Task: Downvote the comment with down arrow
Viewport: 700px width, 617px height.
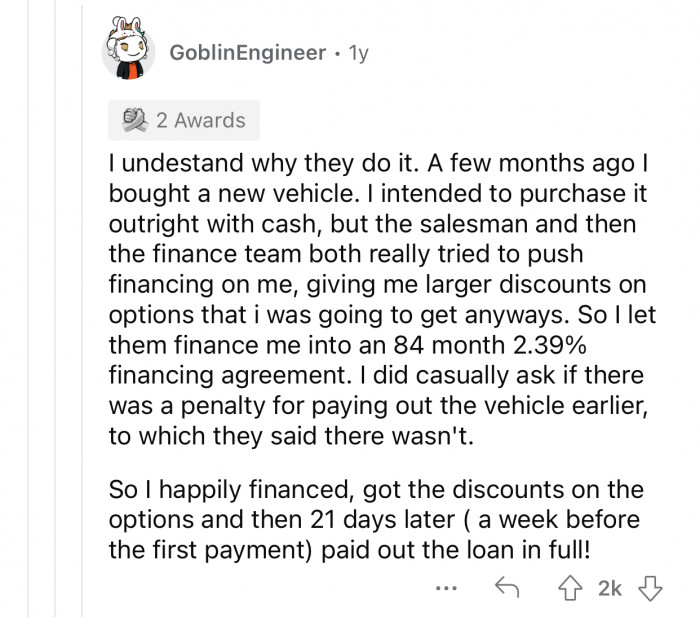Action: (650, 588)
